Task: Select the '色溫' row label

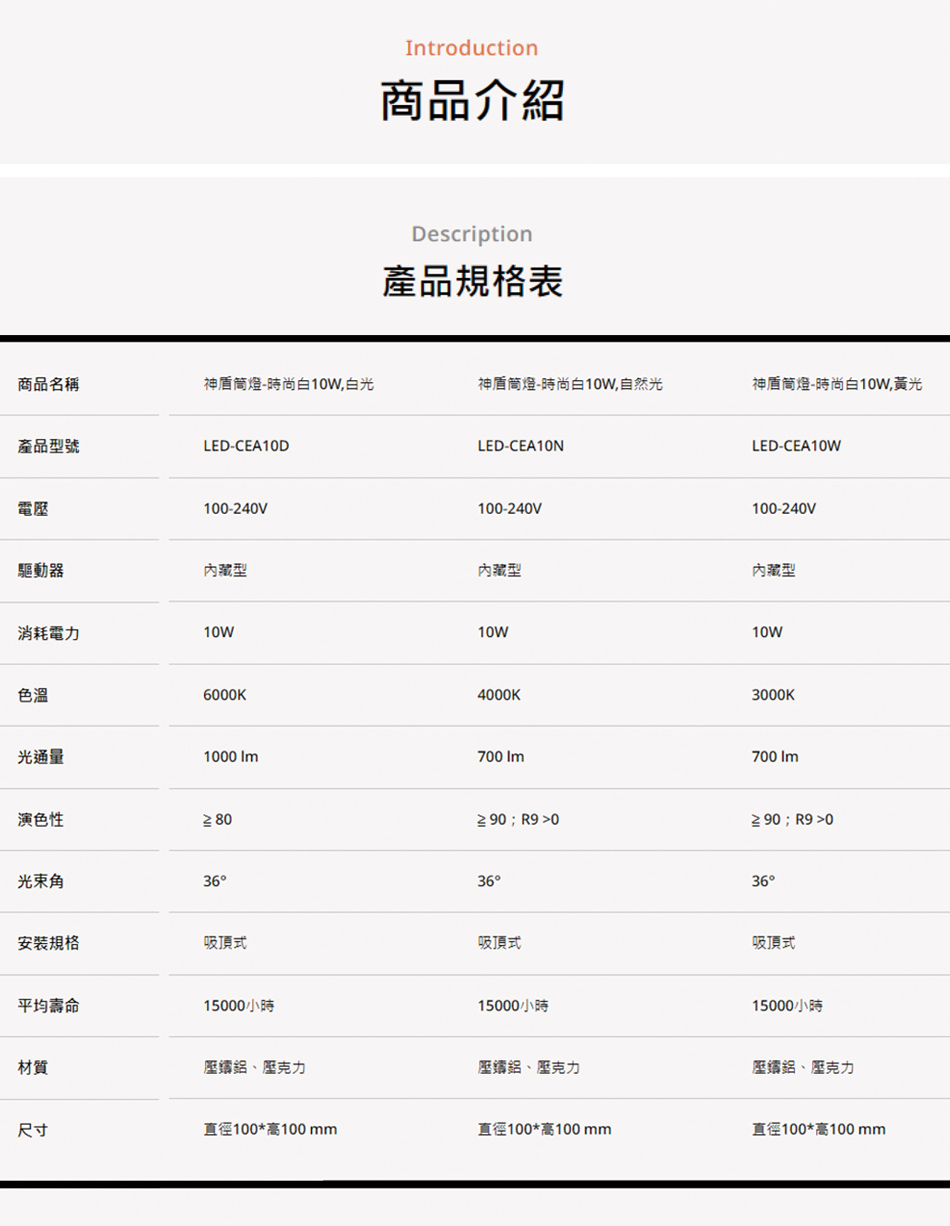Action: click(x=33, y=695)
